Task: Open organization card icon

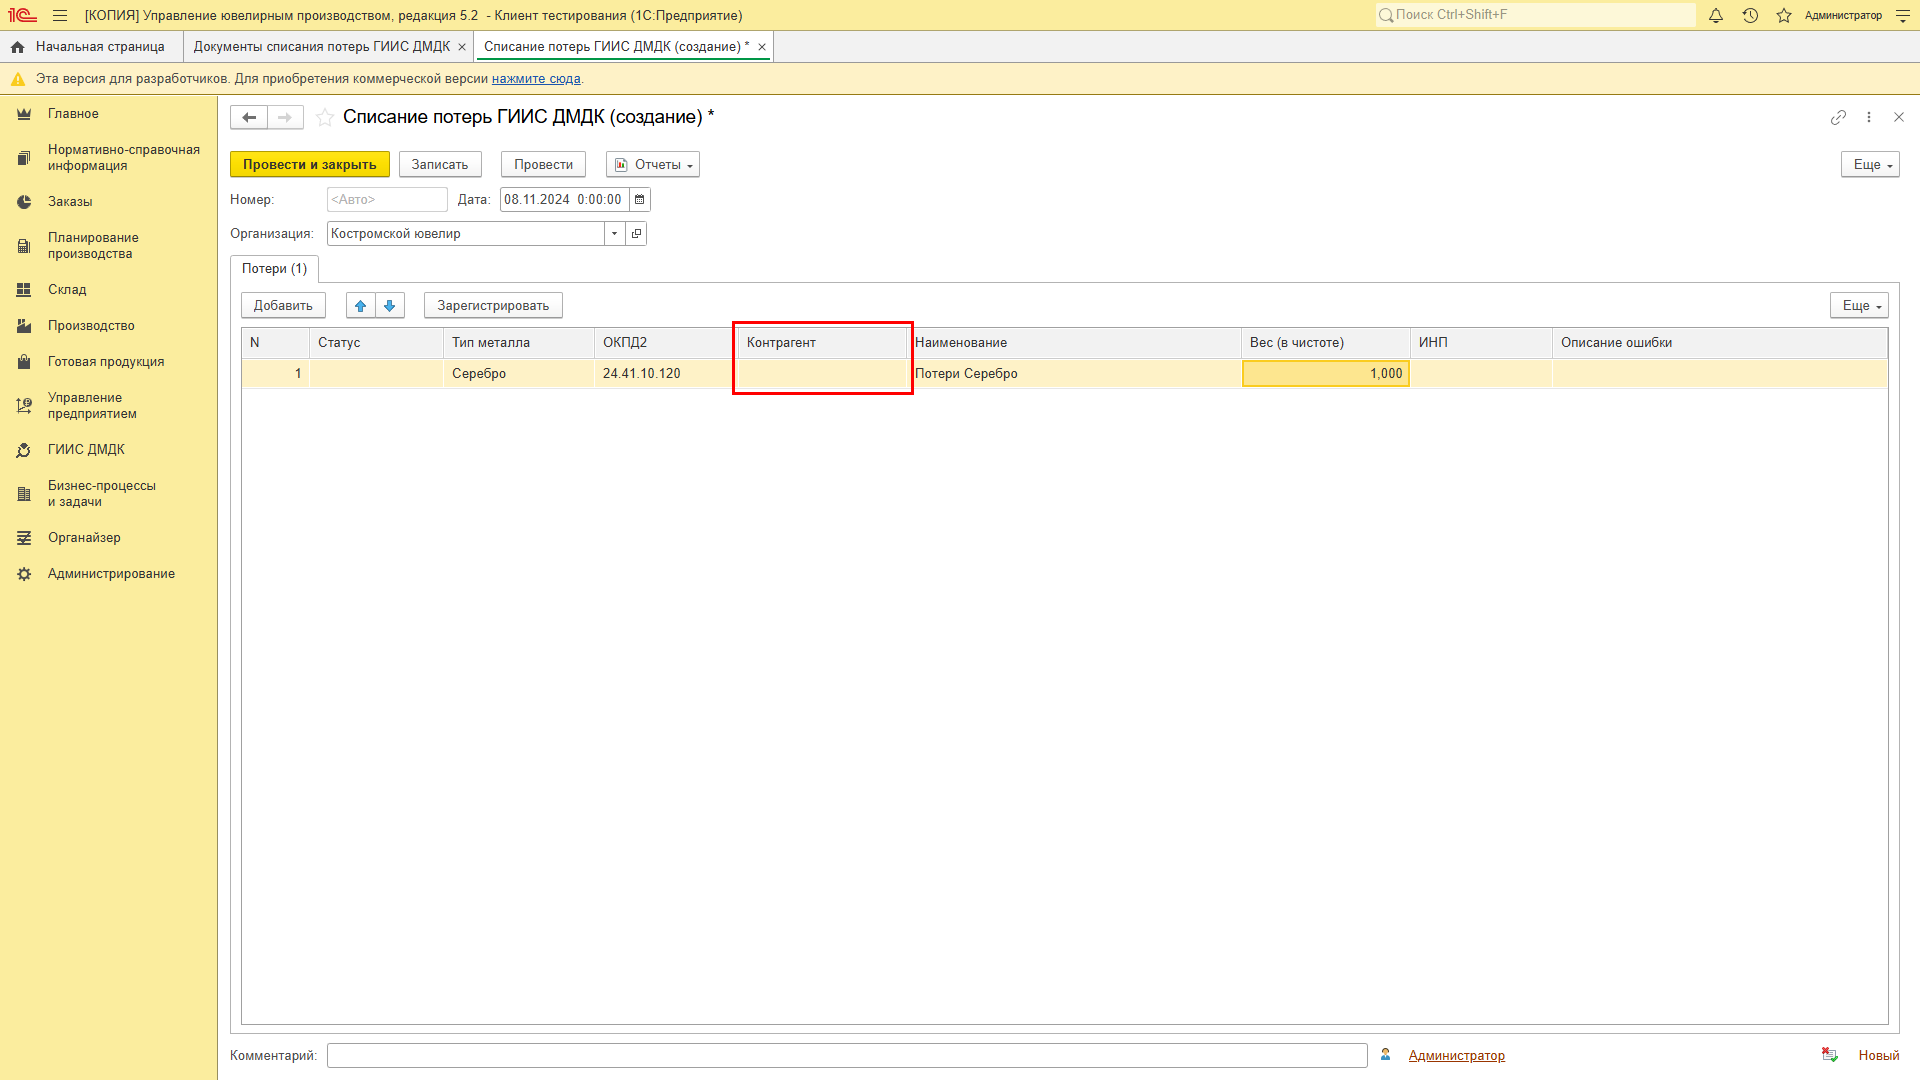Action: click(636, 234)
